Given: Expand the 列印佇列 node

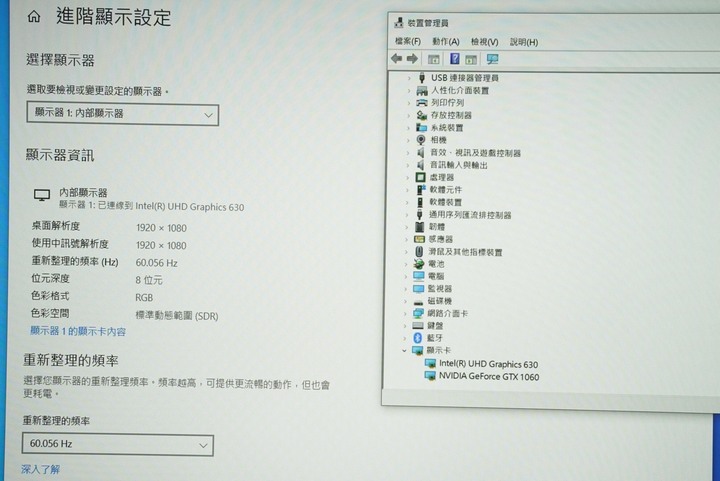Looking at the screenshot, I should [408, 103].
